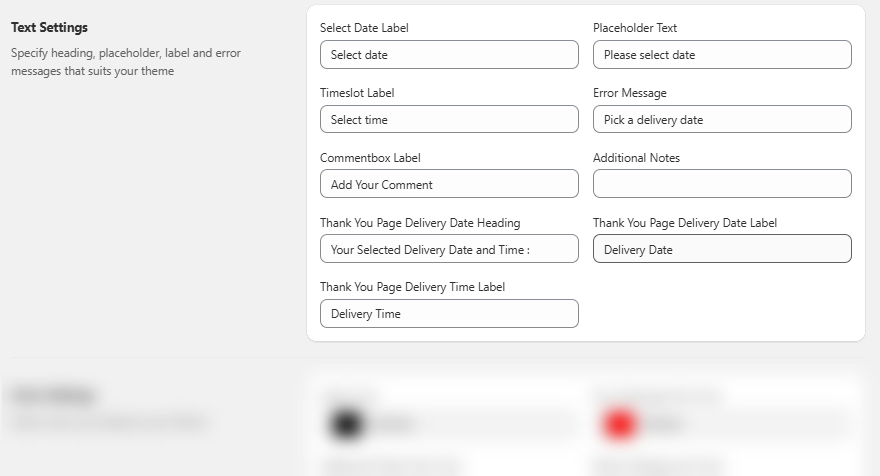
Task: Click the 'Error Message' caption text
Action: [629, 93]
